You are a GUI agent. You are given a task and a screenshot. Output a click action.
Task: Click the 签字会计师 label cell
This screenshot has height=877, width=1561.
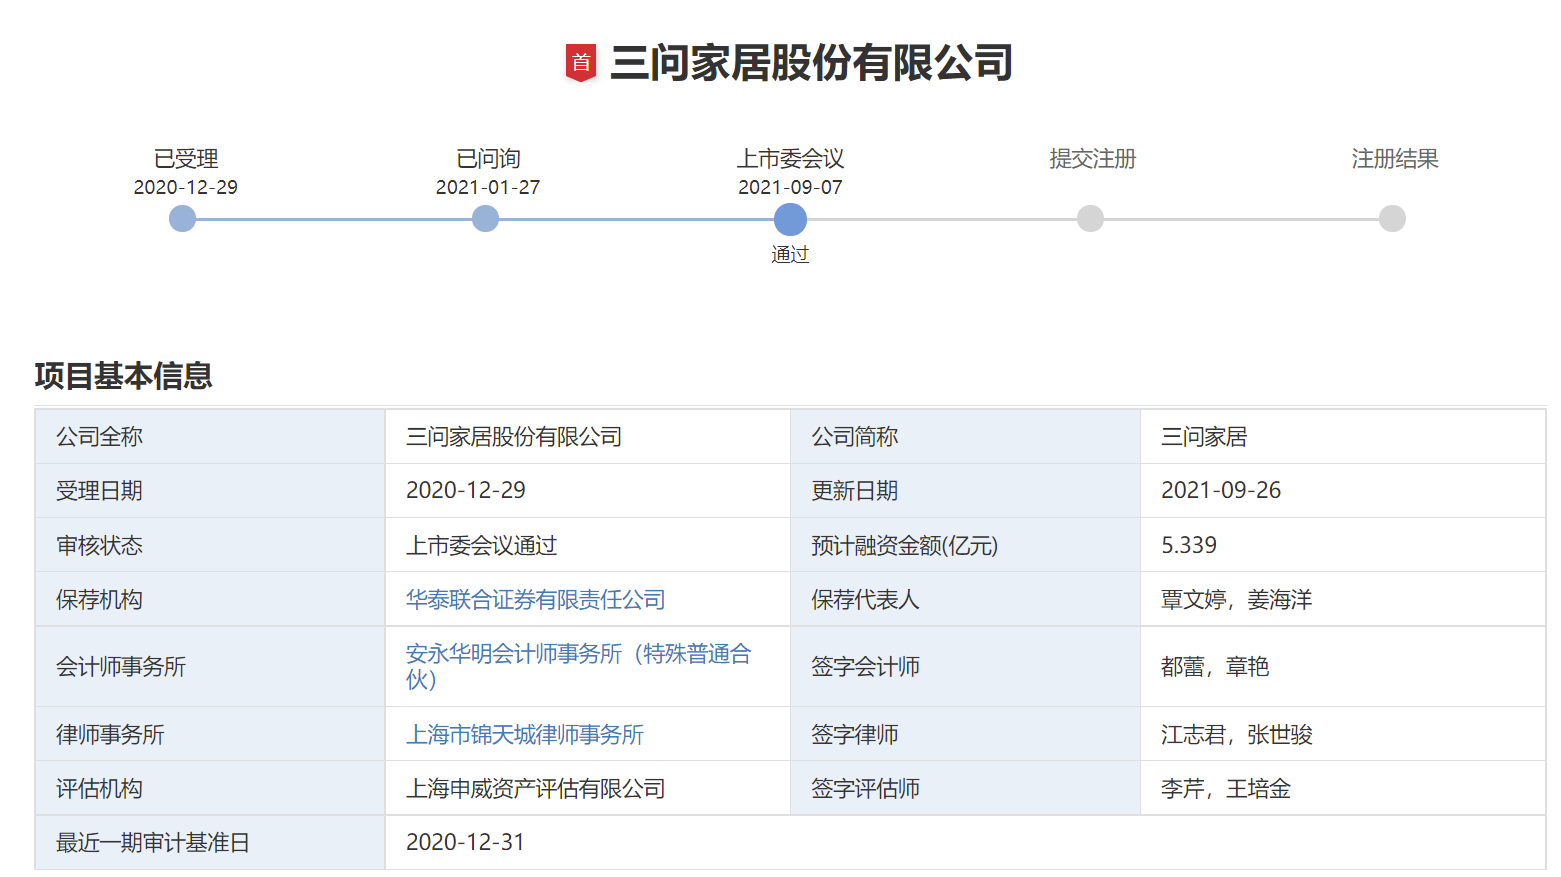[x=965, y=666]
